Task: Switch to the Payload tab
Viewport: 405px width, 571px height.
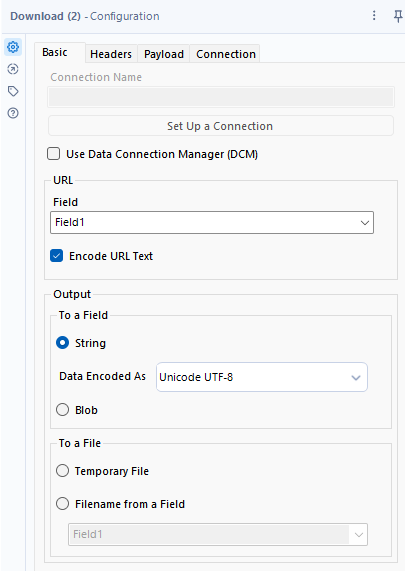Action: click(x=164, y=54)
